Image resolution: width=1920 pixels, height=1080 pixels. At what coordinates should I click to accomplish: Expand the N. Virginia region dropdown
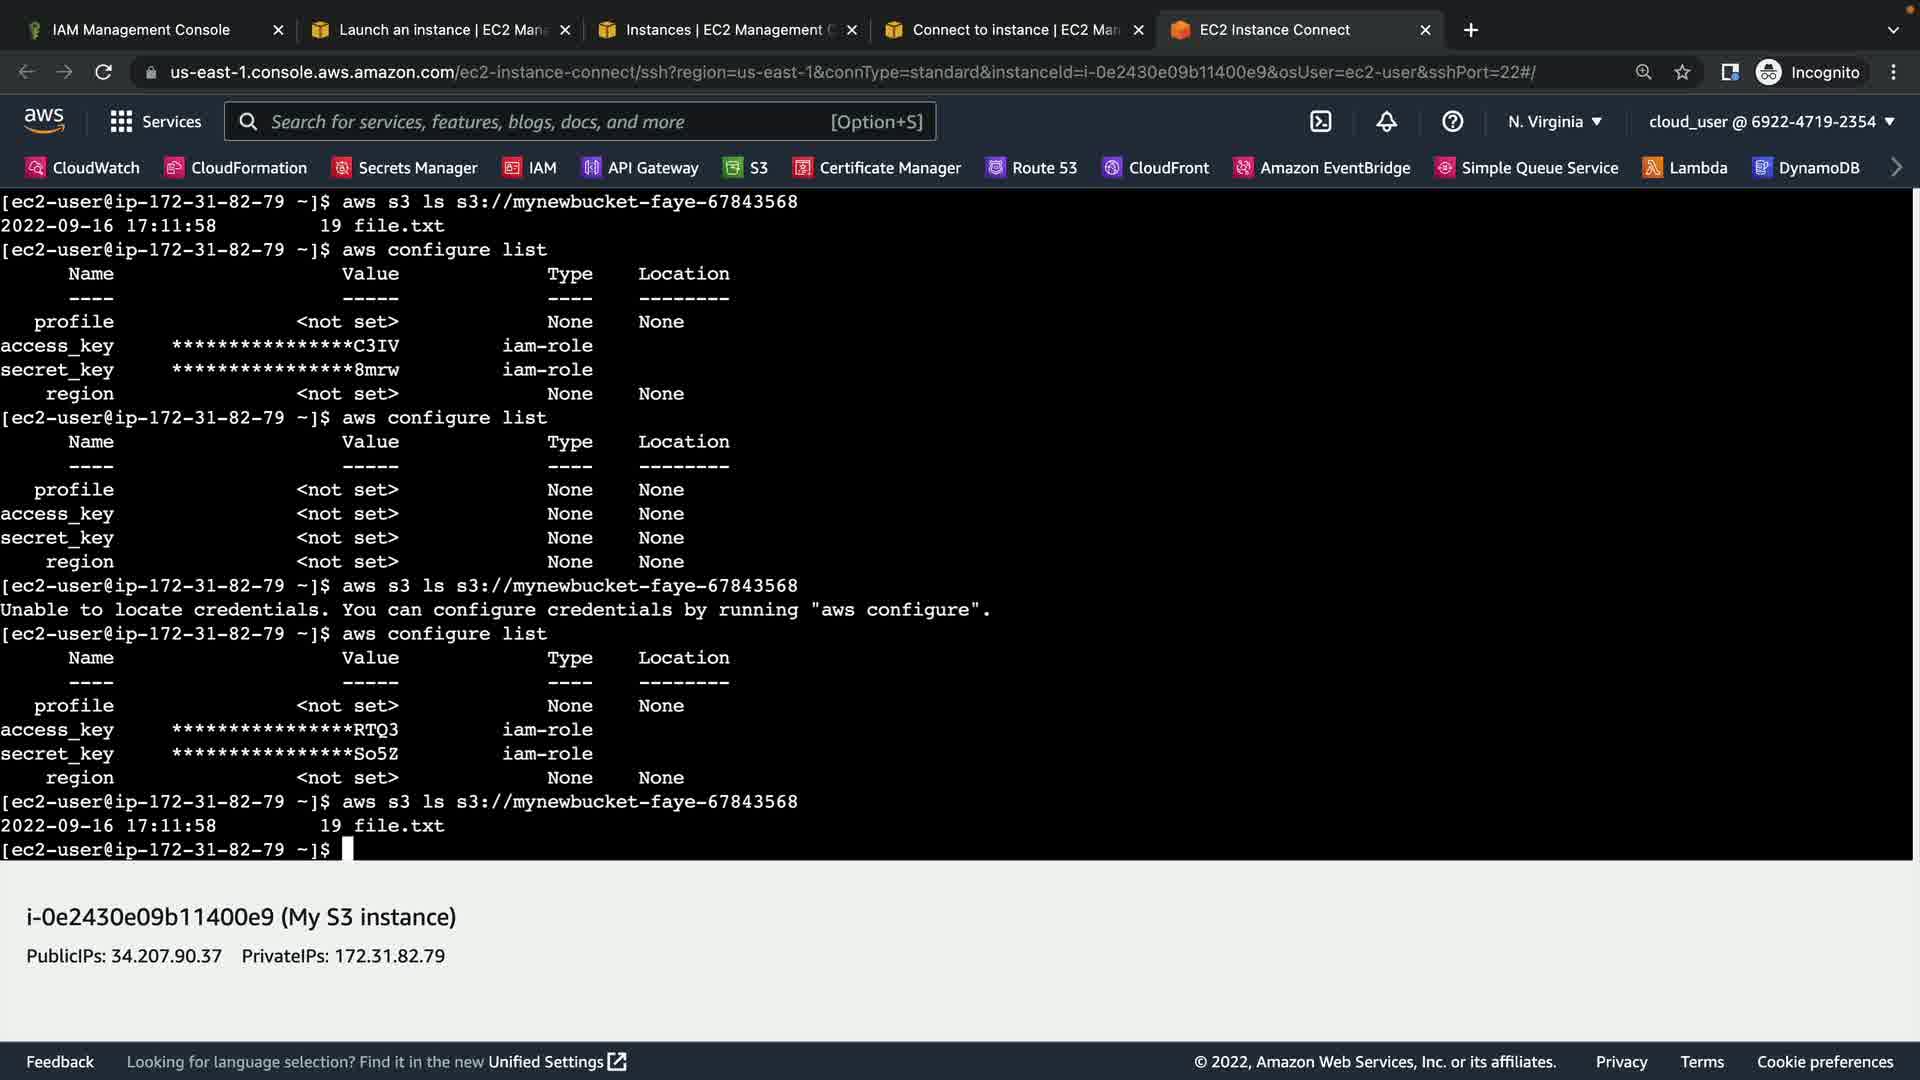(1555, 121)
